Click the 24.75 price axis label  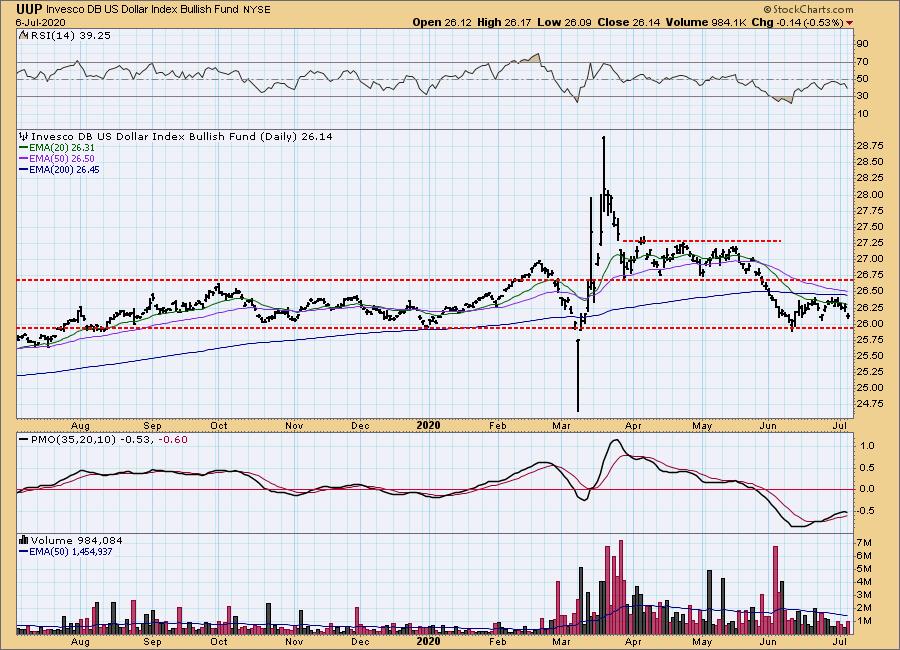coord(870,404)
